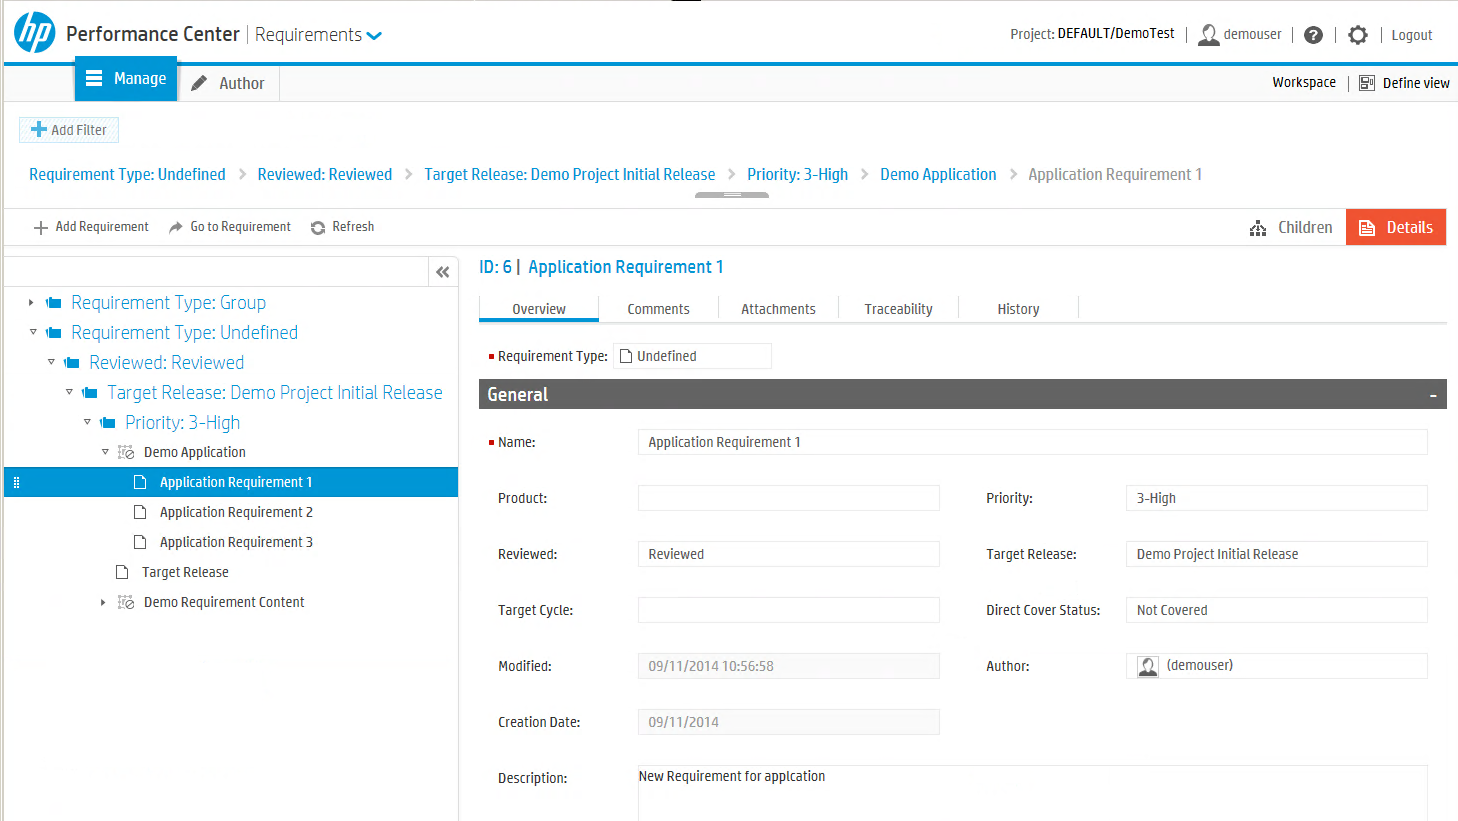1458x821 pixels.
Task: Click the Priority field showing 3-High
Action: tap(1277, 498)
